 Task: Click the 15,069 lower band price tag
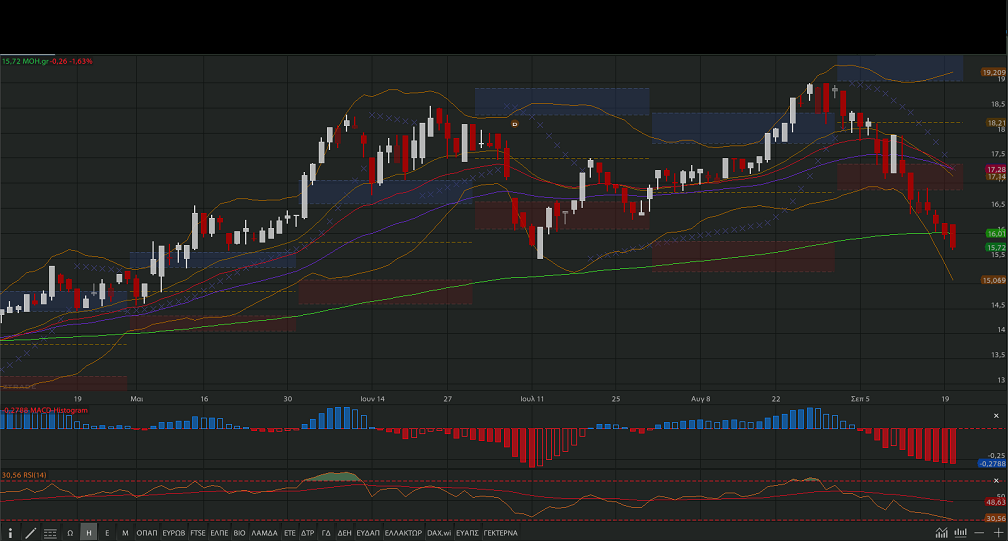[993, 280]
